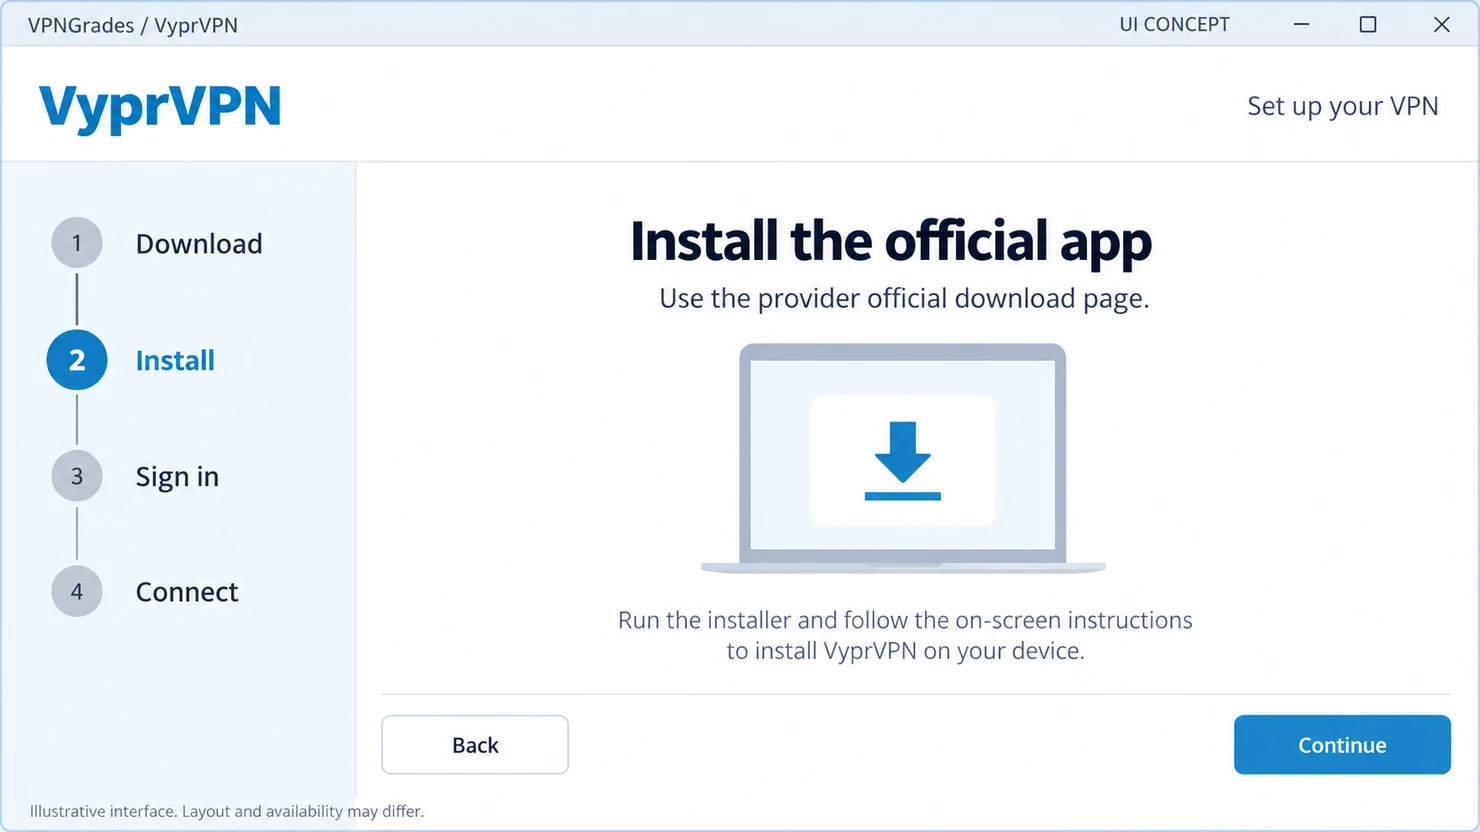Select step 3 circle for Sign in
This screenshot has height=832, width=1480.
pyautogui.click(x=77, y=476)
